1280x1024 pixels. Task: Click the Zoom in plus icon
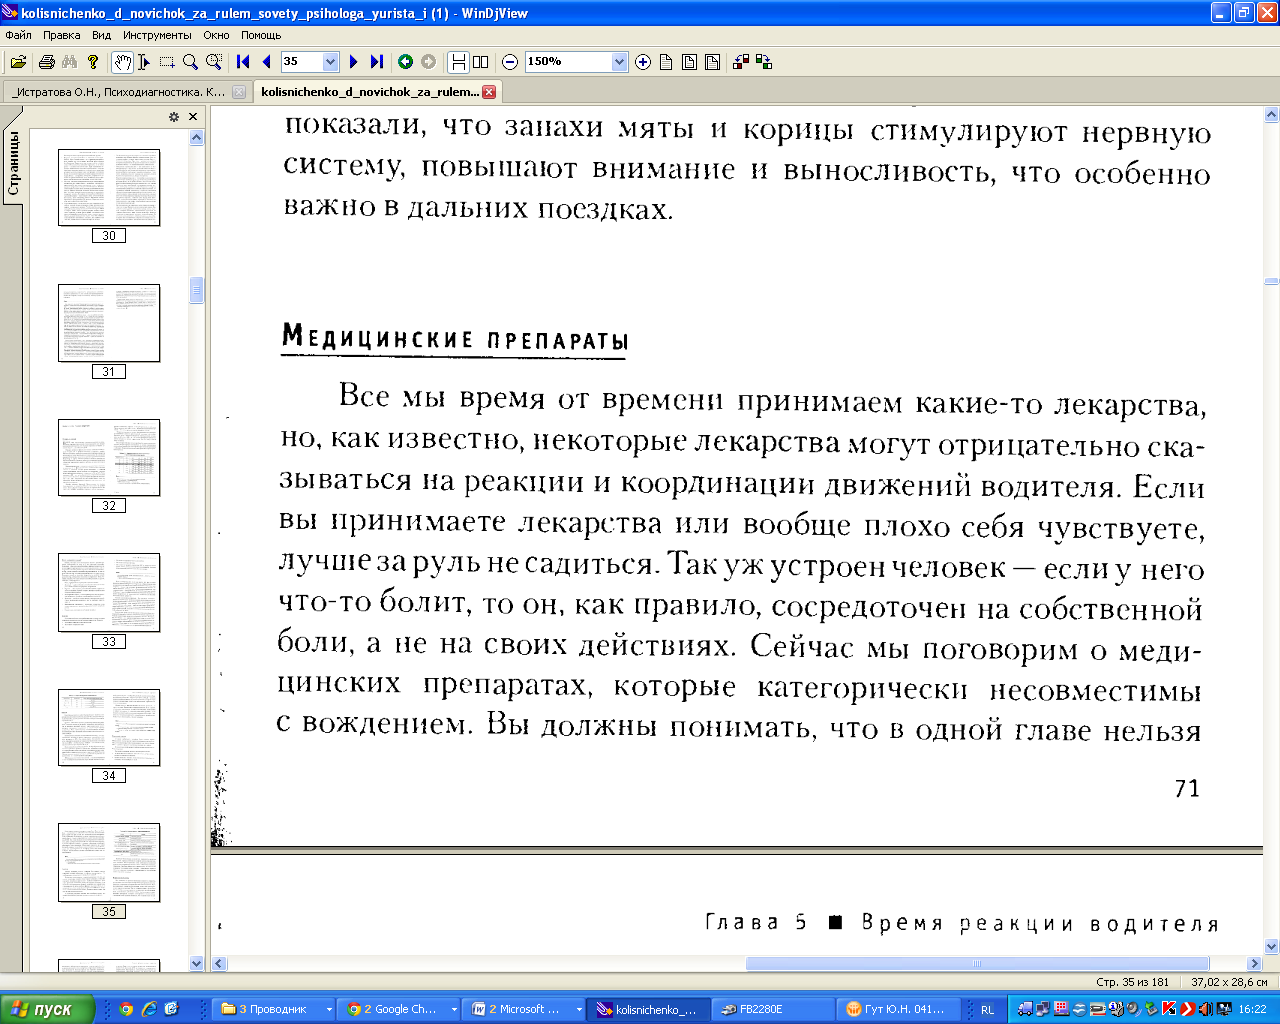click(x=643, y=62)
